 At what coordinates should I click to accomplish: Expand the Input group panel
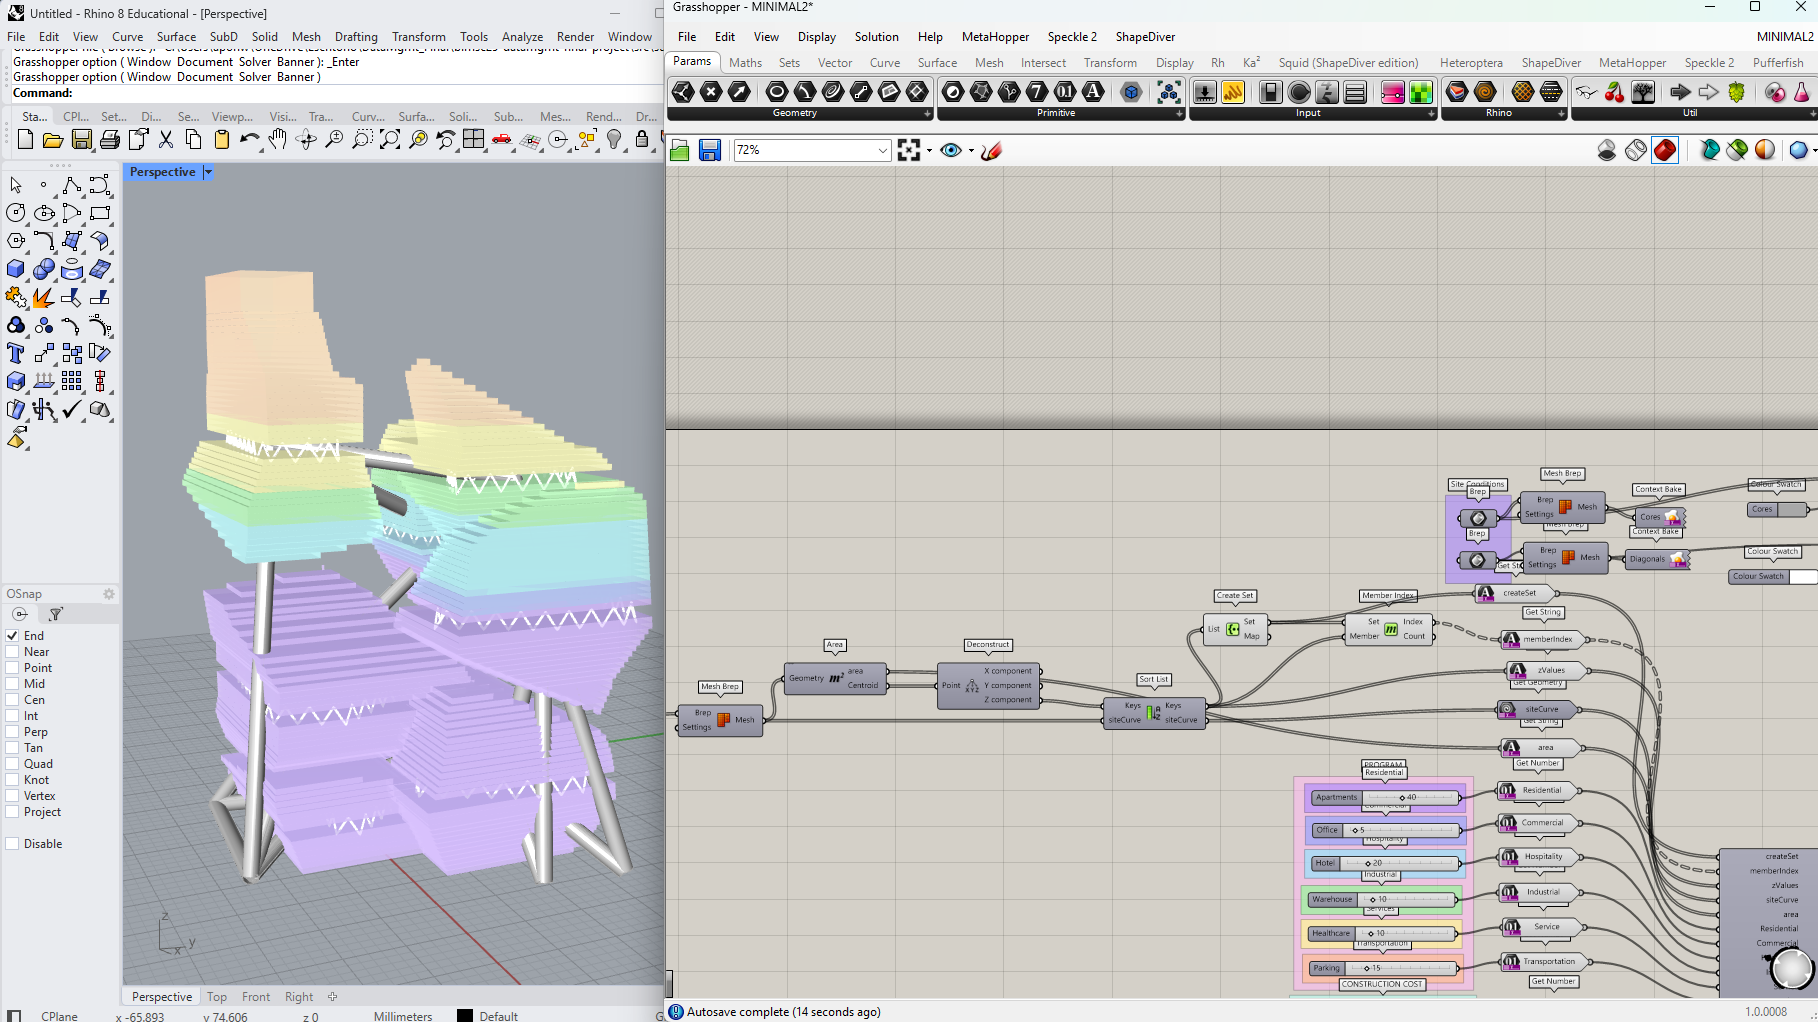pos(1432,113)
